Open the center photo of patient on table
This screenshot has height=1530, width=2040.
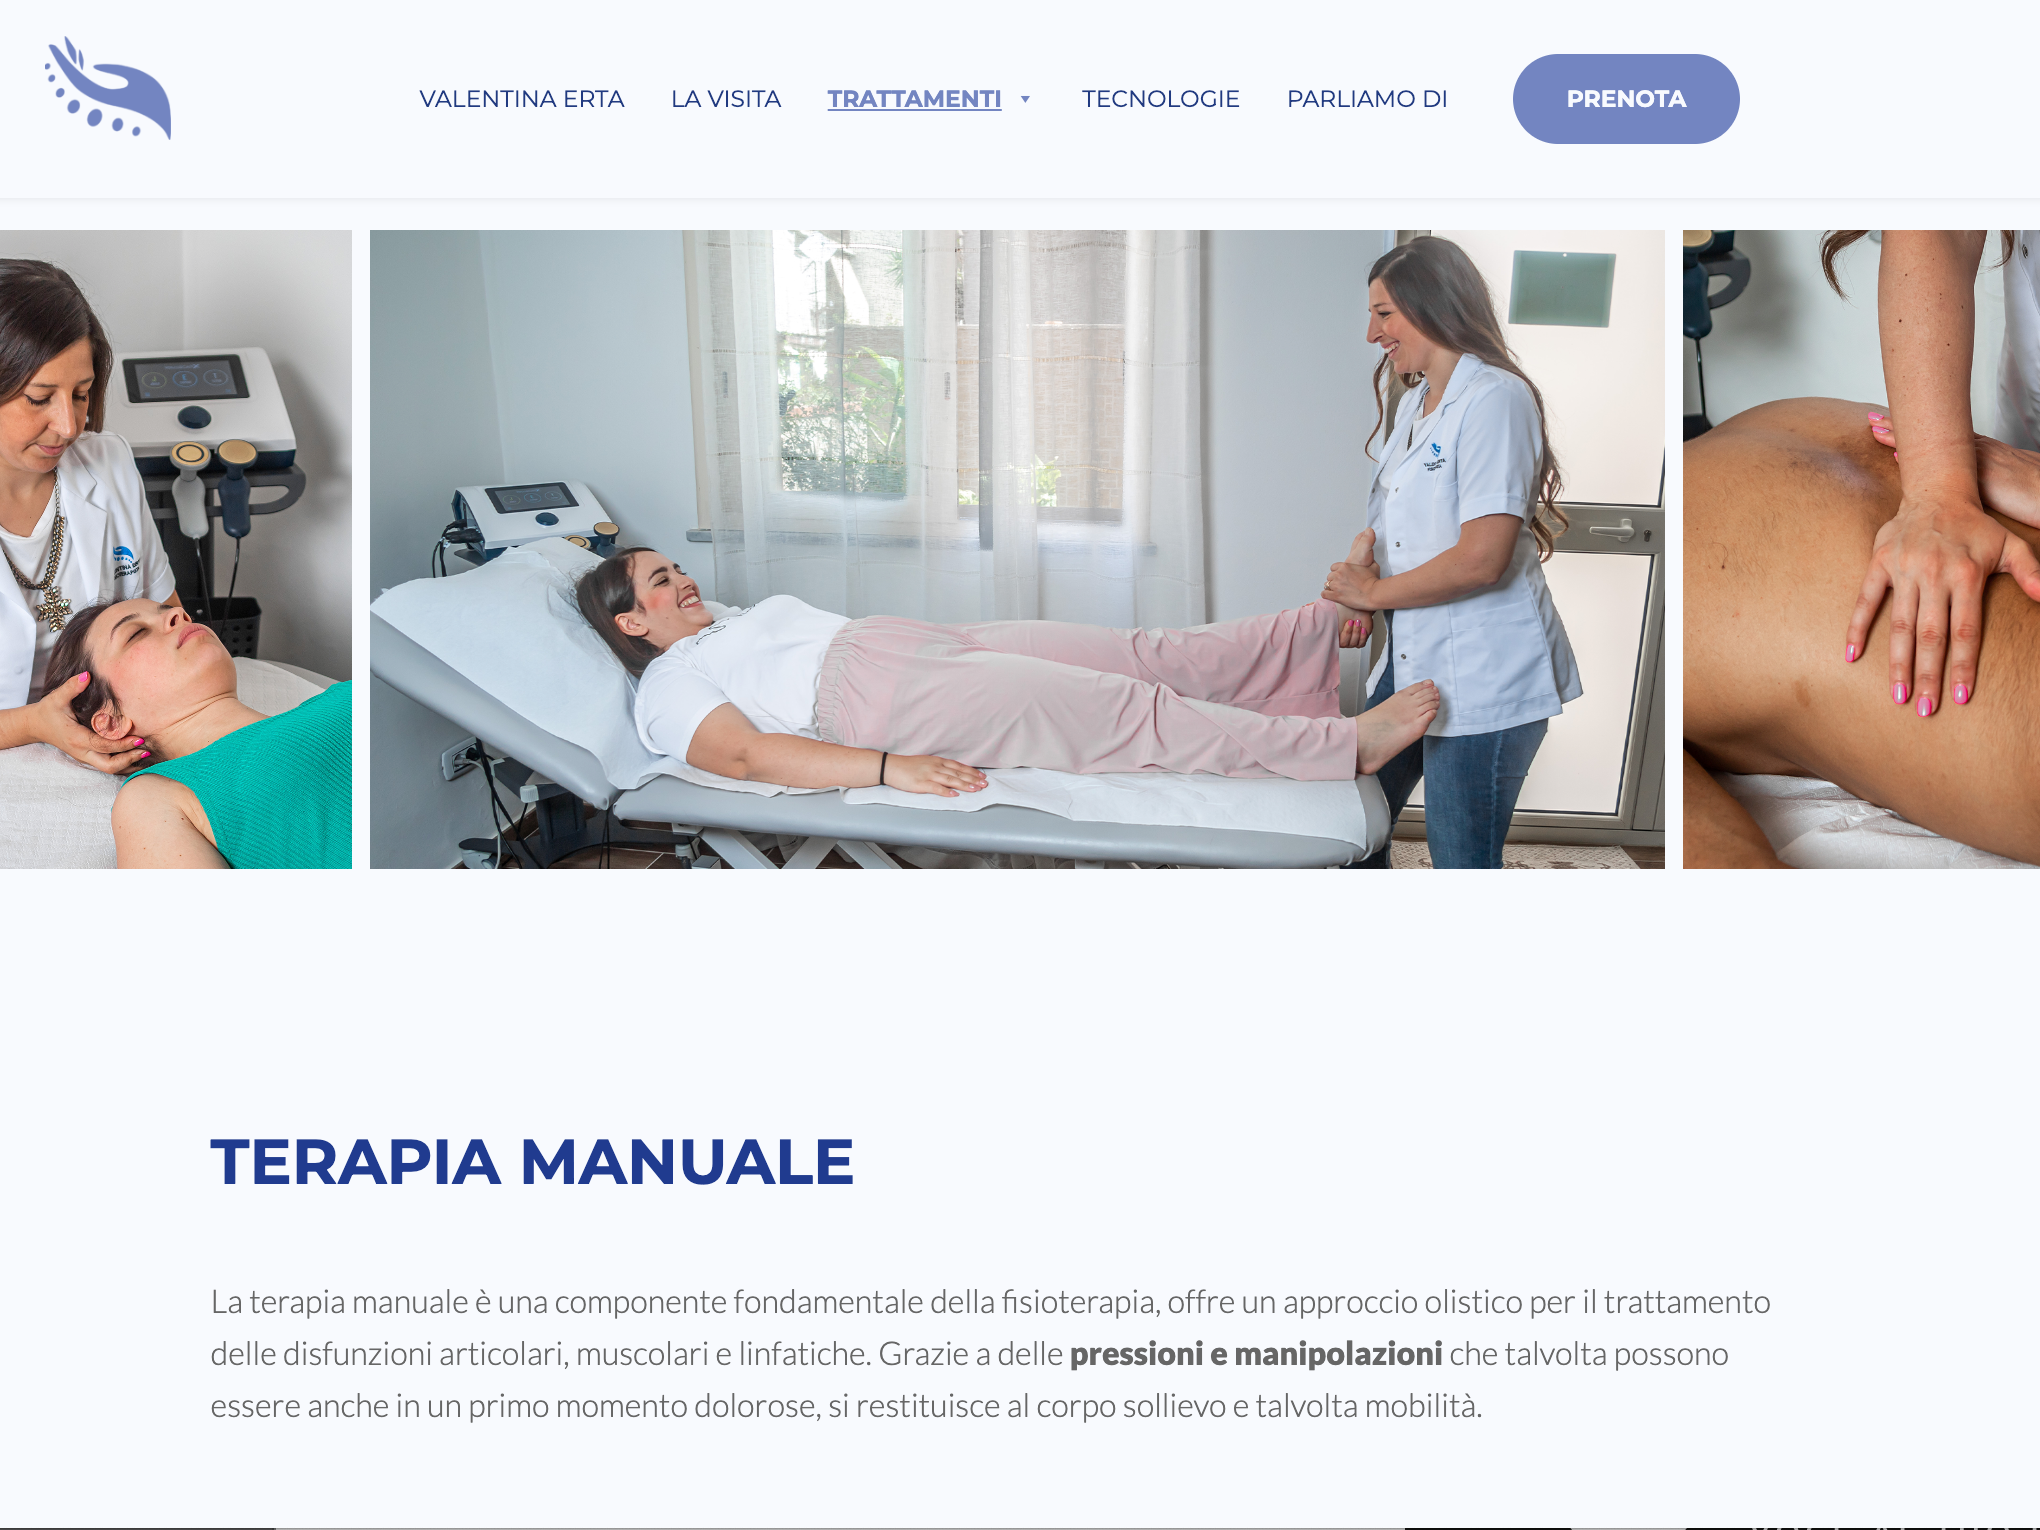coord(1017,549)
